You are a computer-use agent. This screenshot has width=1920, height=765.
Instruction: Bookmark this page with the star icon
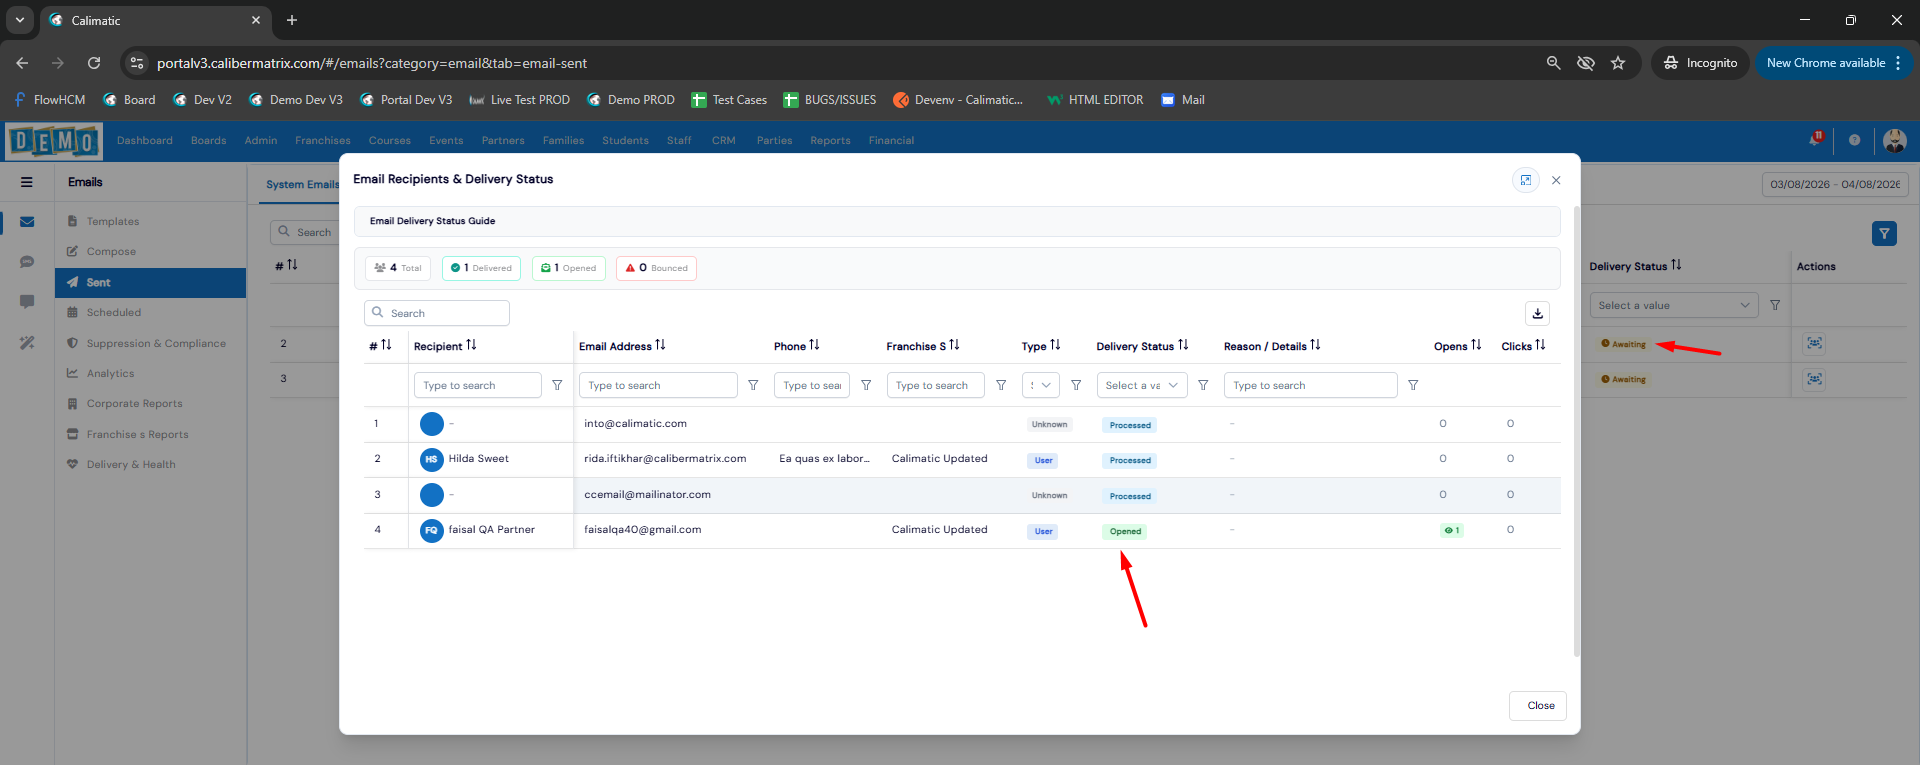coord(1617,63)
